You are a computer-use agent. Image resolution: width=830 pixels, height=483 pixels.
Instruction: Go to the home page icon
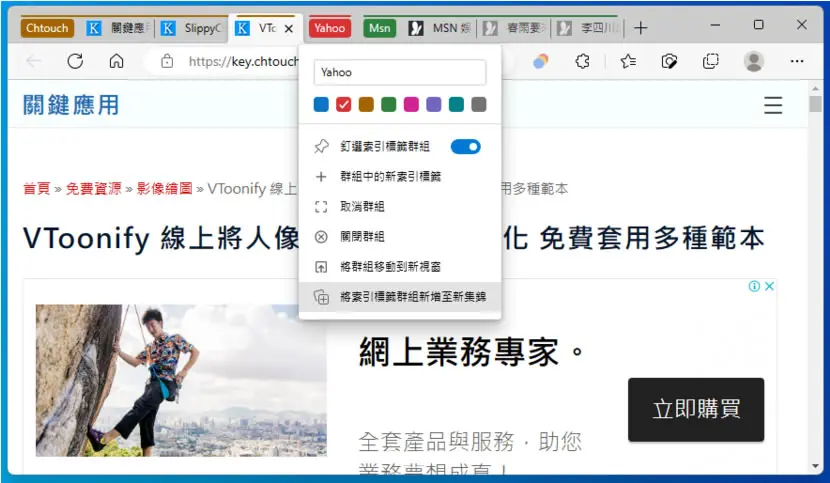pos(116,61)
